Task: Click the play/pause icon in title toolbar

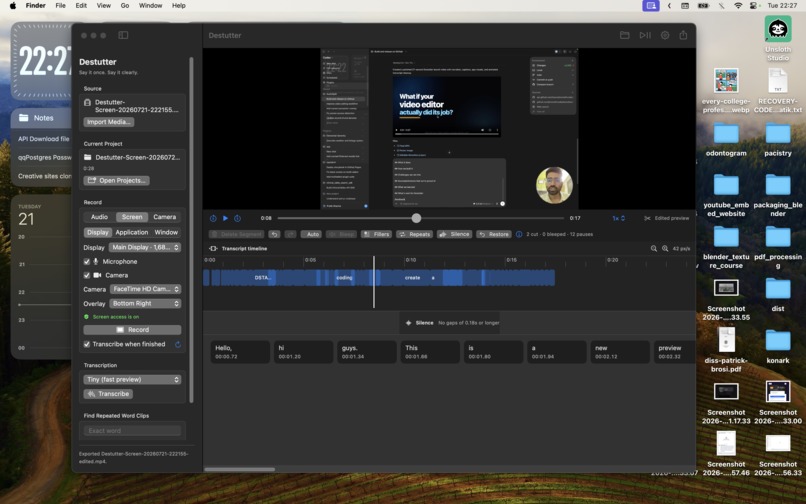Action: click(645, 35)
